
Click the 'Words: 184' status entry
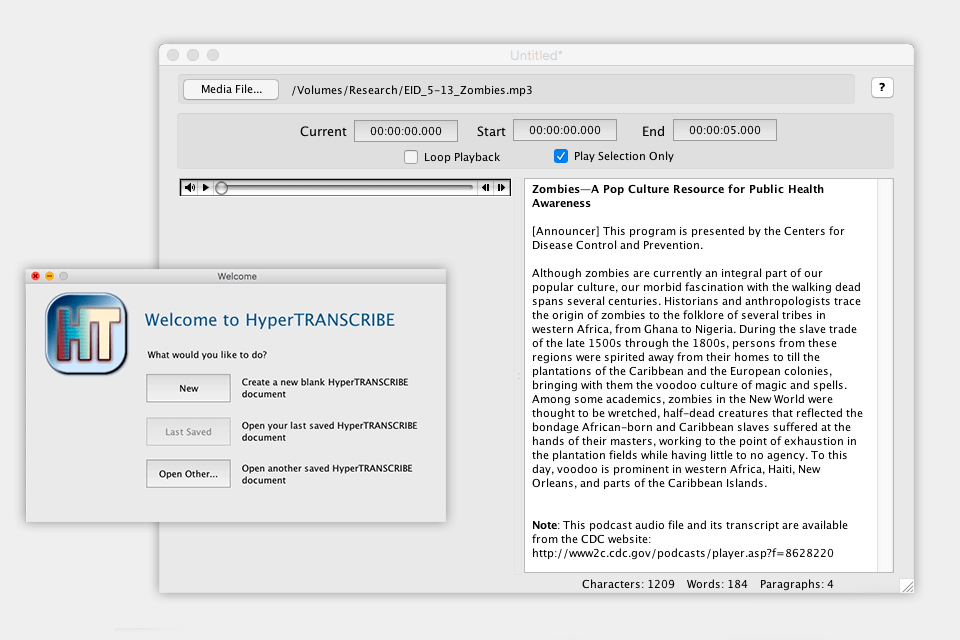pyautogui.click(x=717, y=584)
